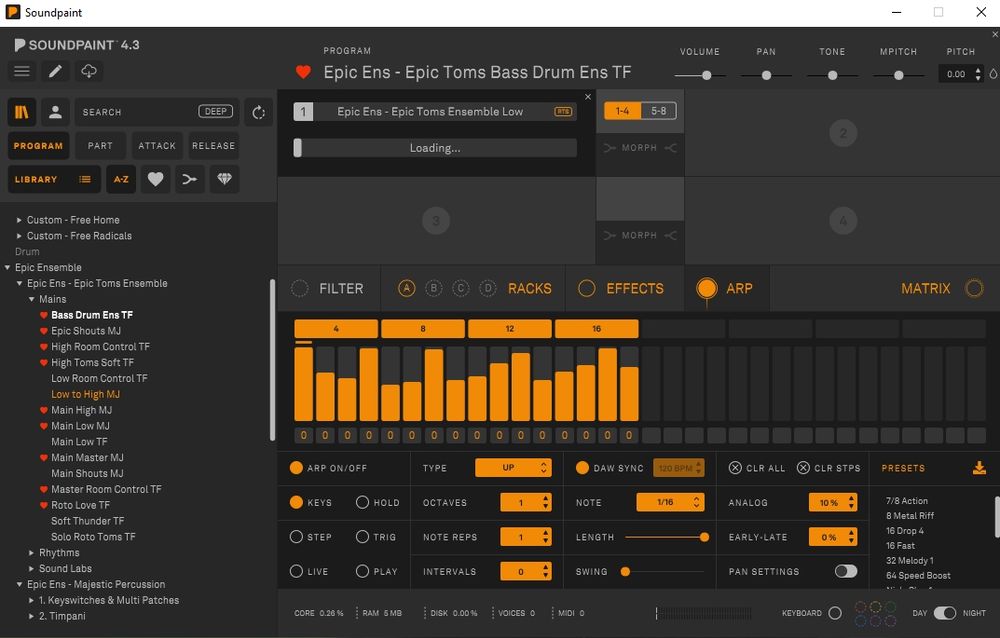Click the RTS badge on part 1

click(x=563, y=112)
